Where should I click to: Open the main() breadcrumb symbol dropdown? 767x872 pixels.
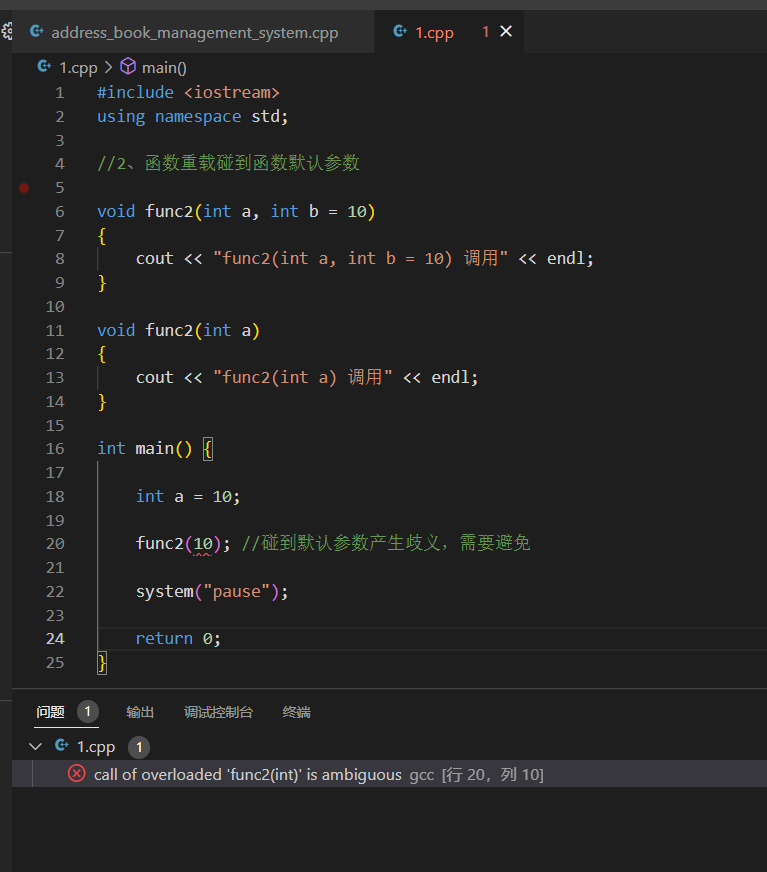pyautogui.click(x=164, y=67)
